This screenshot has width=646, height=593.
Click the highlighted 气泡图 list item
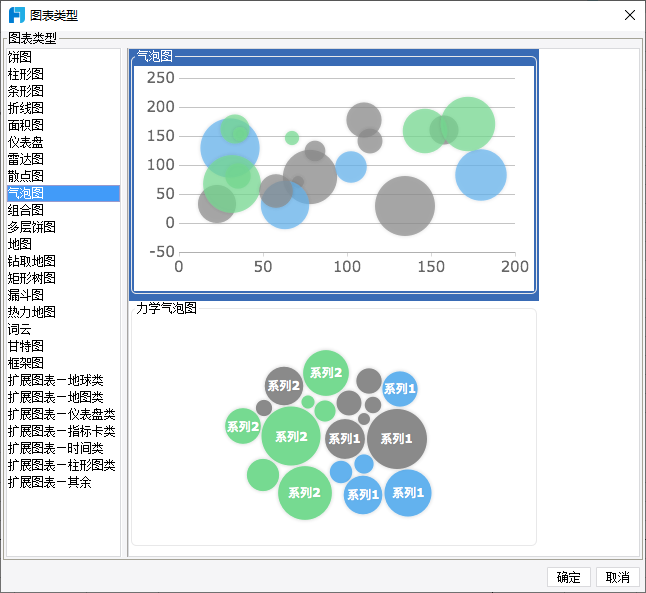[63, 193]
